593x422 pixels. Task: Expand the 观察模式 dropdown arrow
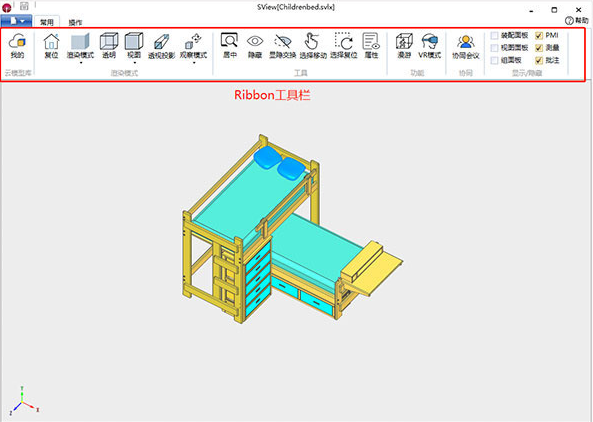(x=194, y=63)
